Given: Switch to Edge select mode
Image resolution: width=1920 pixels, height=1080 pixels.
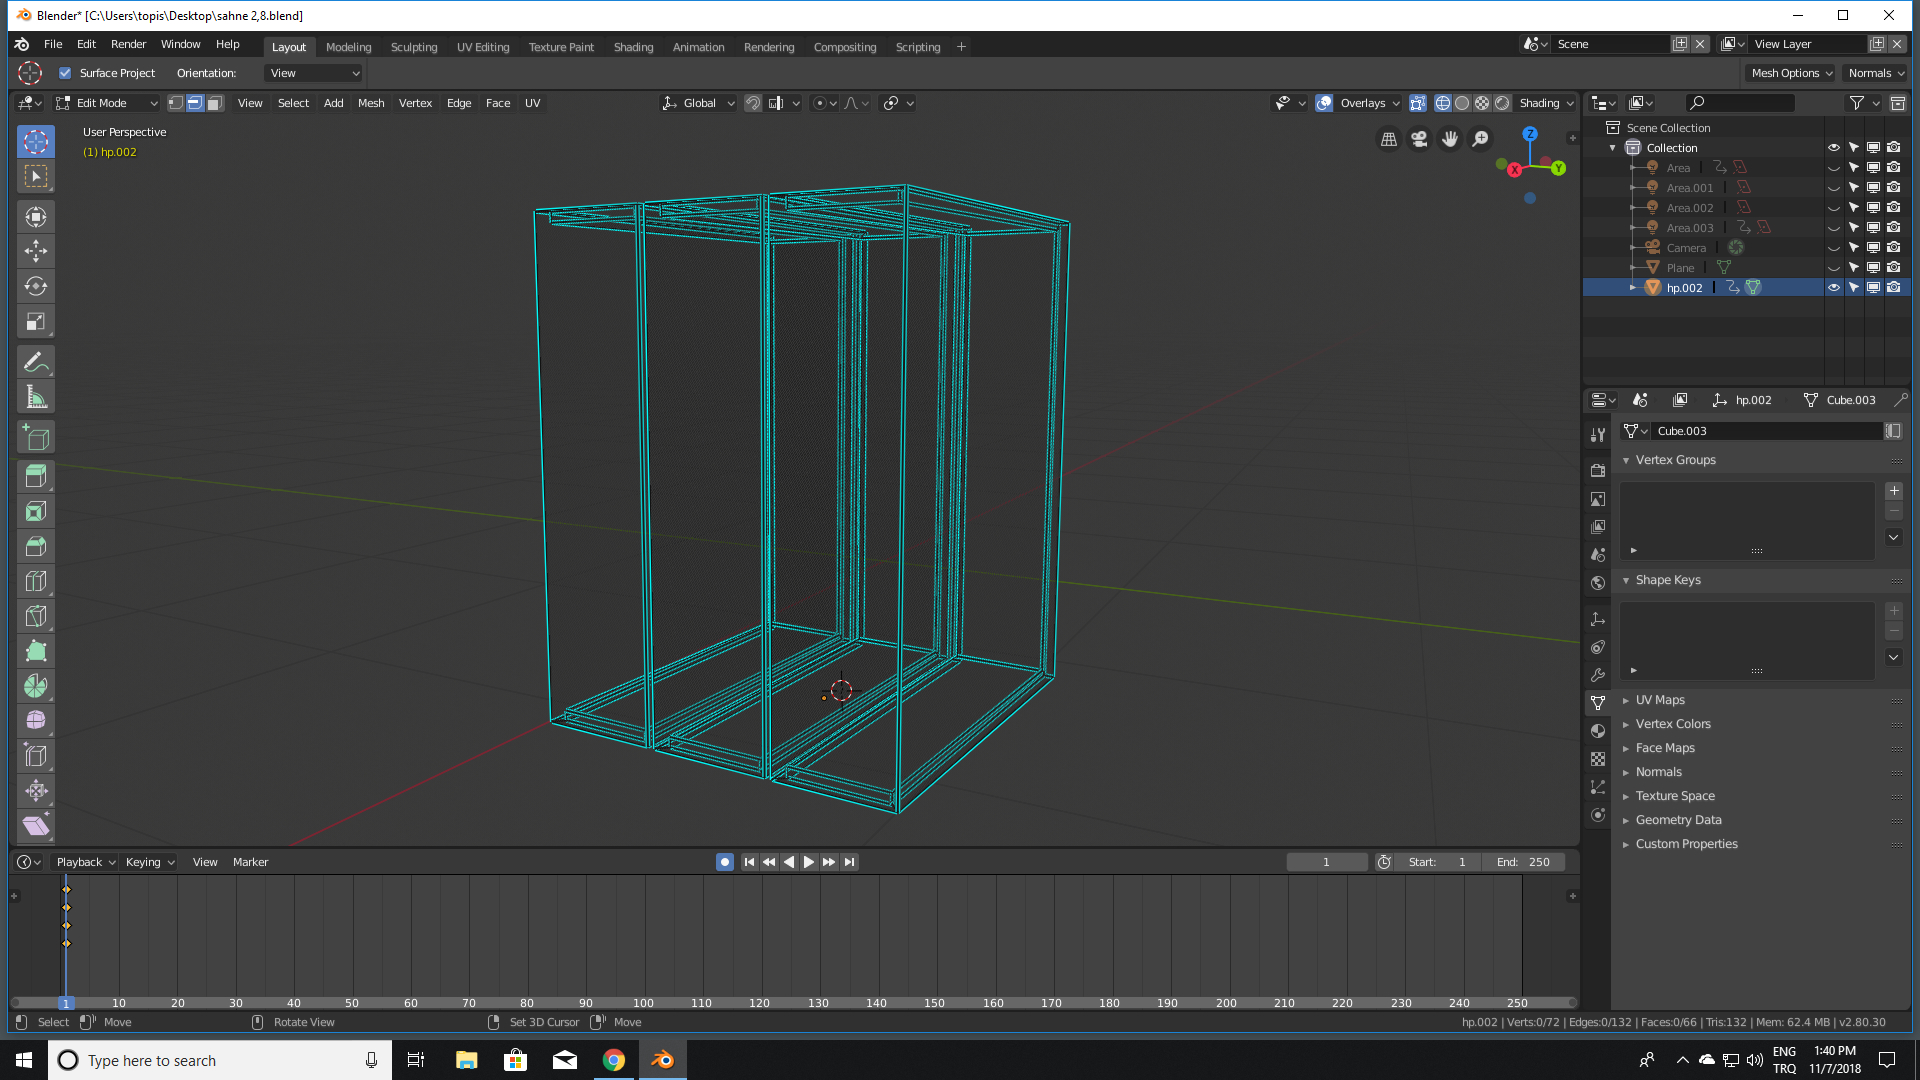Looking at the screenshot, I should point(194,102).
